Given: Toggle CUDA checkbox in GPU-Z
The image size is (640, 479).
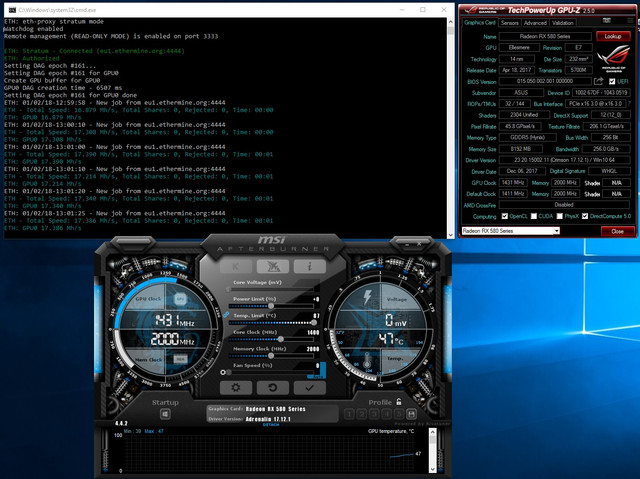Looking at the screenshot, I should pyautogui.click(x=533, y=216).
